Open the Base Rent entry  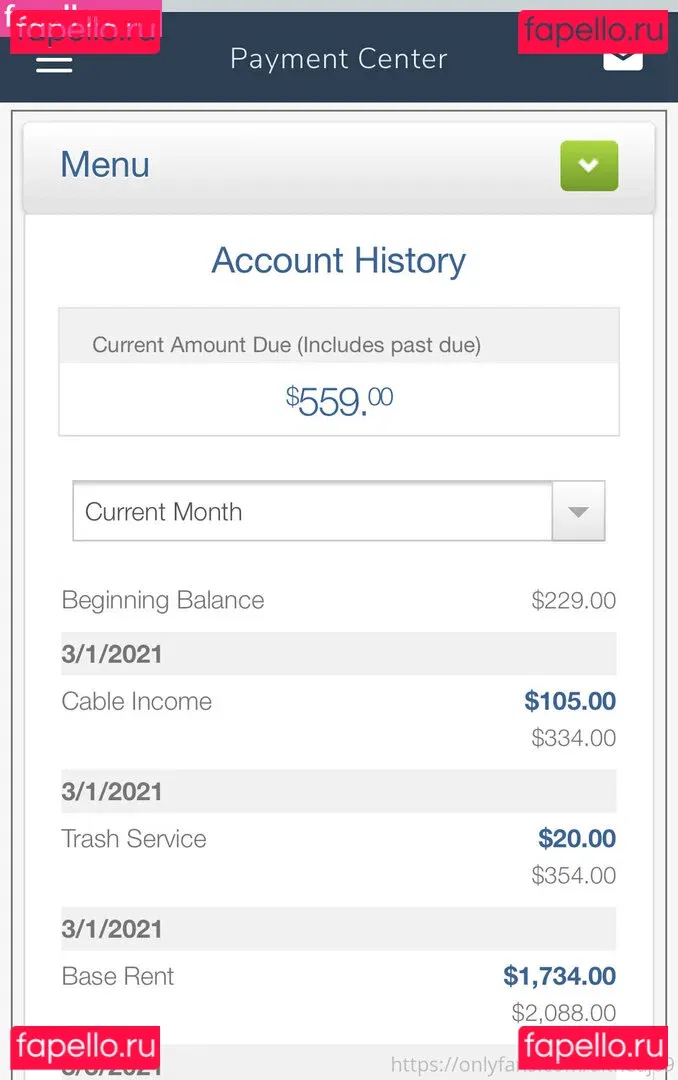tap(118, 976)
